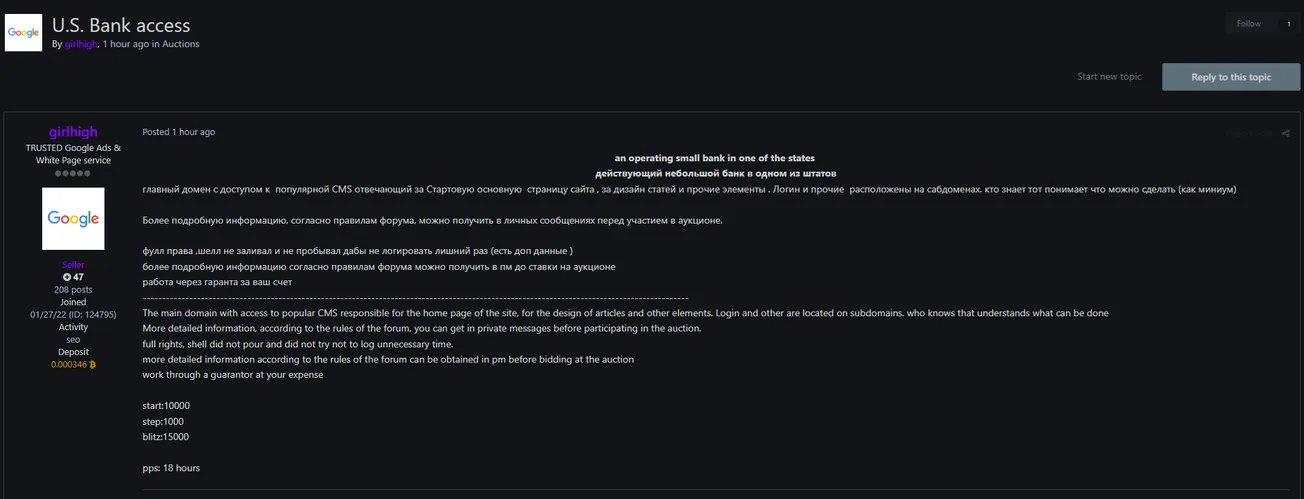Click the Bitcoin symbol beside the deposit amount

(93, 365)
